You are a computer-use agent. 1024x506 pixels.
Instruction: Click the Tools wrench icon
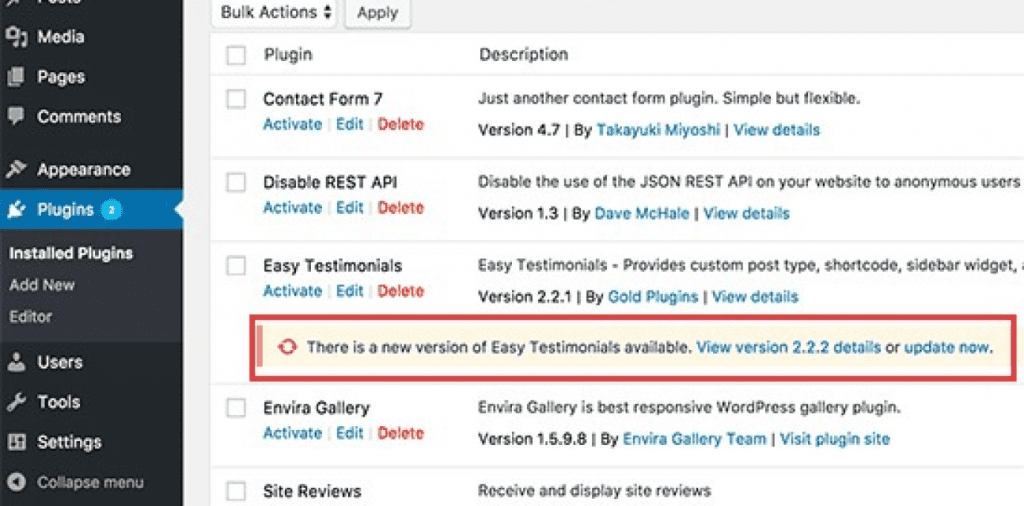16,402
